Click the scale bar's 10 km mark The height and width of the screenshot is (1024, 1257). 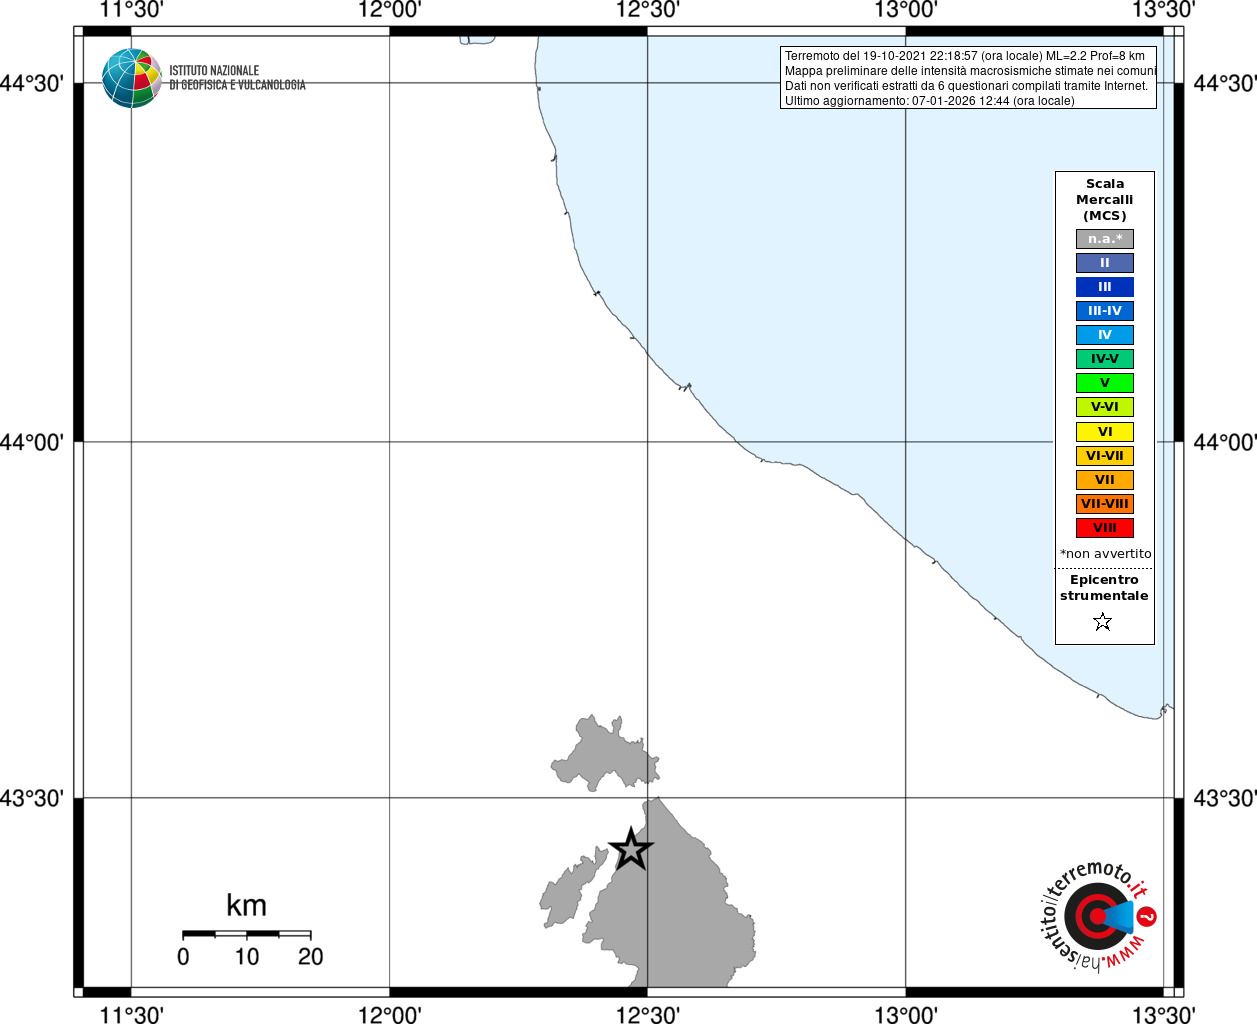pos(247,957)
